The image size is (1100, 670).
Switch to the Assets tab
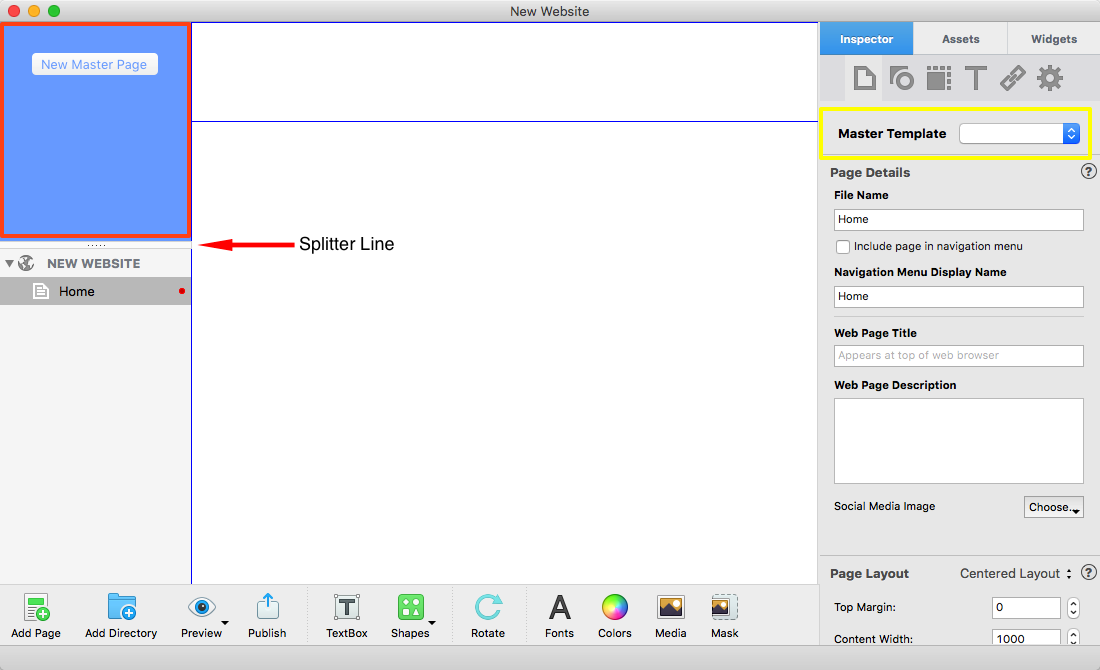(960, 39)
